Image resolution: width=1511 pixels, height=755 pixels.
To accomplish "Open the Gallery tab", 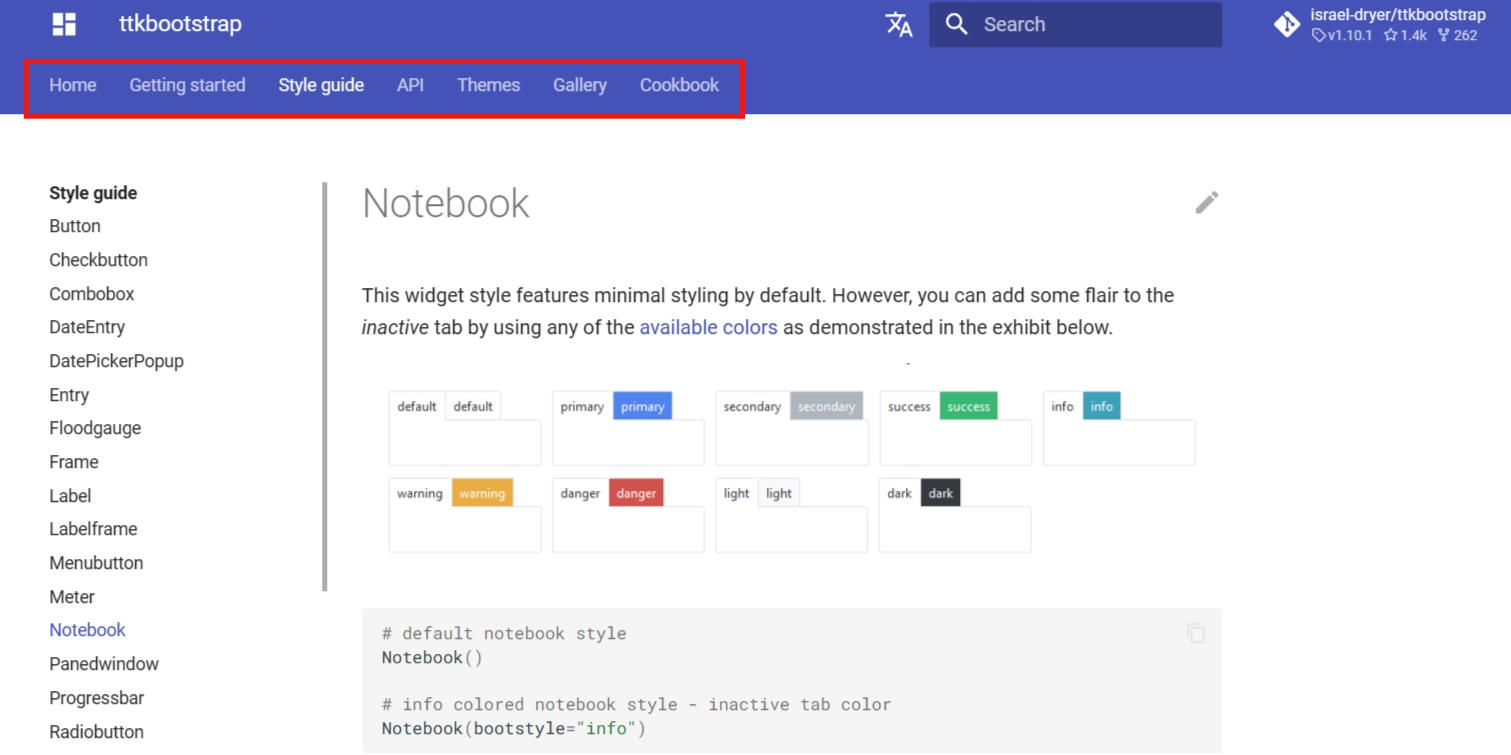I will tap(580, 85).
